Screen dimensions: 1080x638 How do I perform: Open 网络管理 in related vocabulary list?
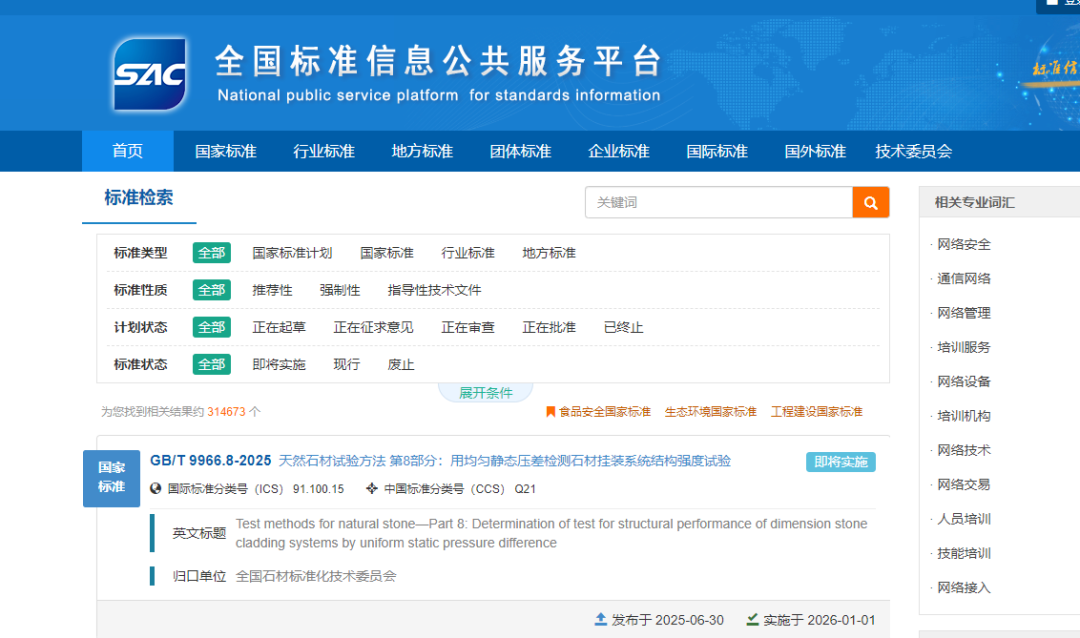(964, 313)
